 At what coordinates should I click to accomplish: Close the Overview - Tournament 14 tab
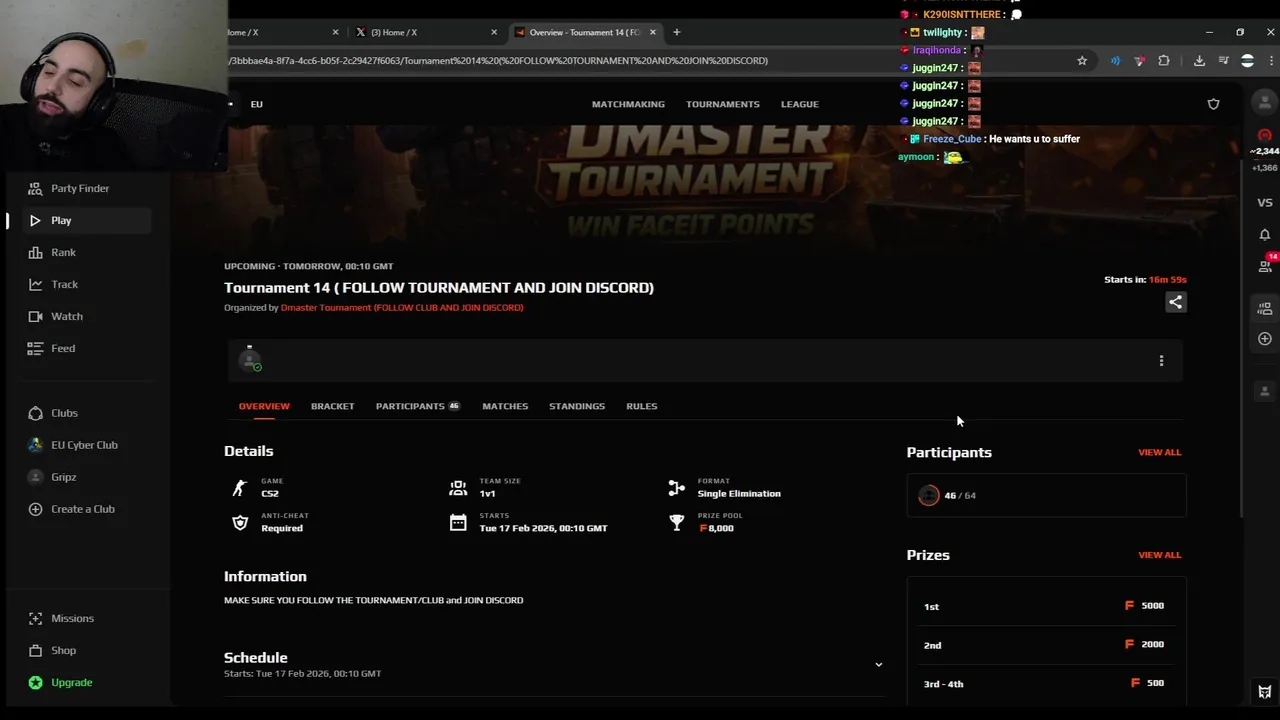click(653, 32)
